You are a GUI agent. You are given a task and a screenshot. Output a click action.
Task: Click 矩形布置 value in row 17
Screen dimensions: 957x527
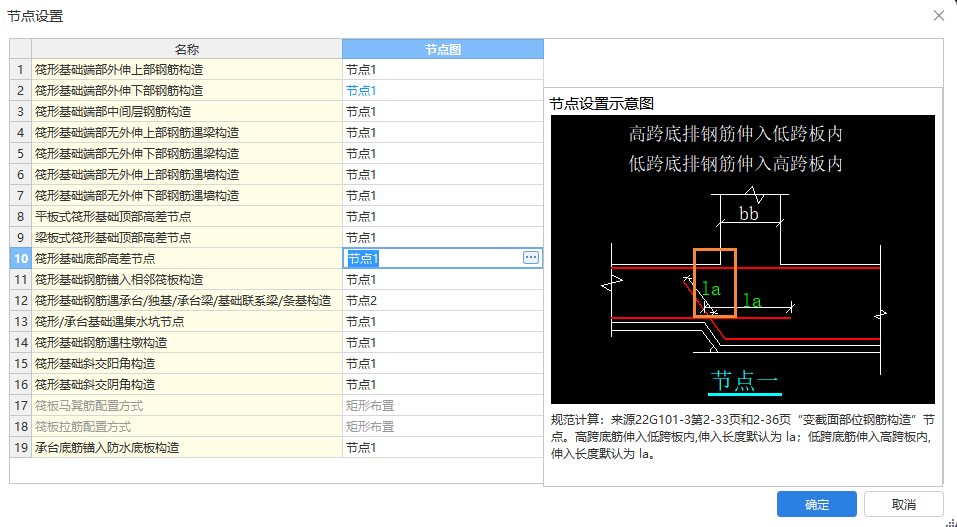[x=370, y=405]
